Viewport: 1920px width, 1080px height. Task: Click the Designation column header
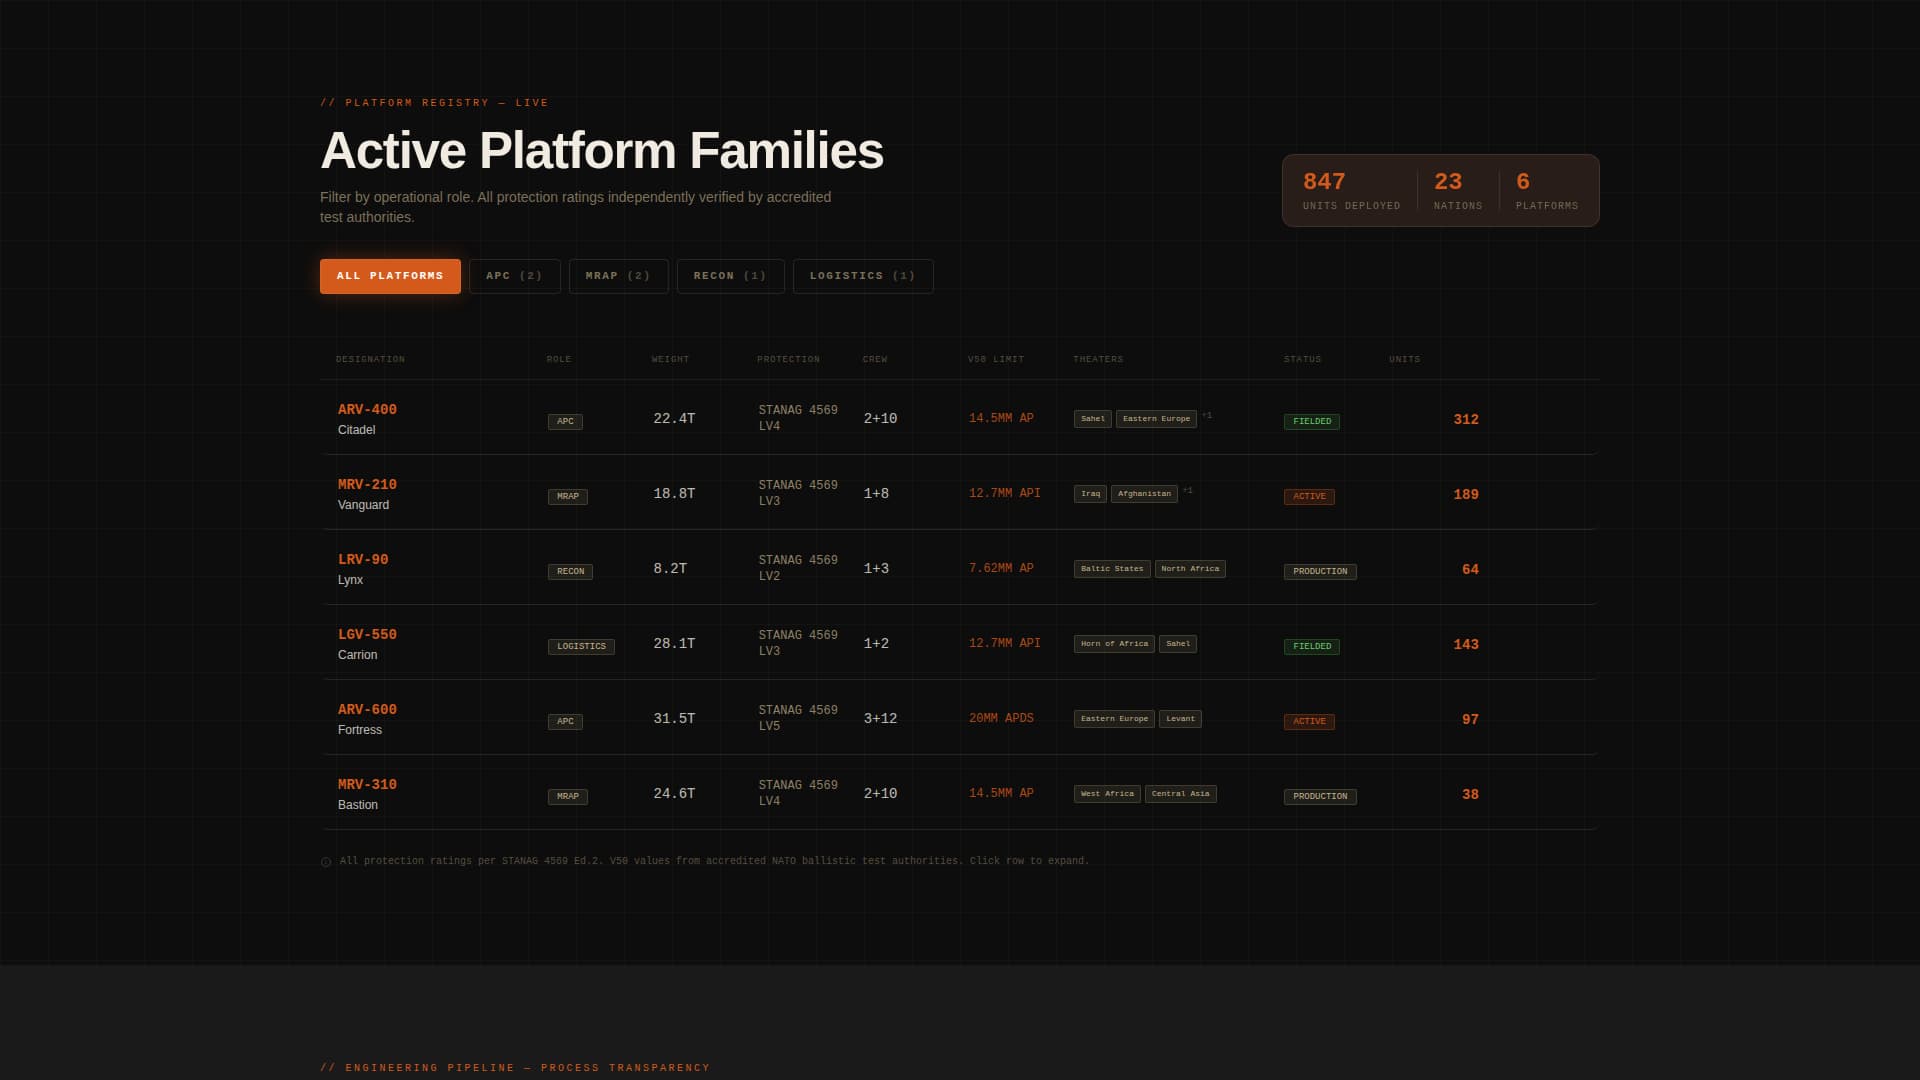(370, 359)
